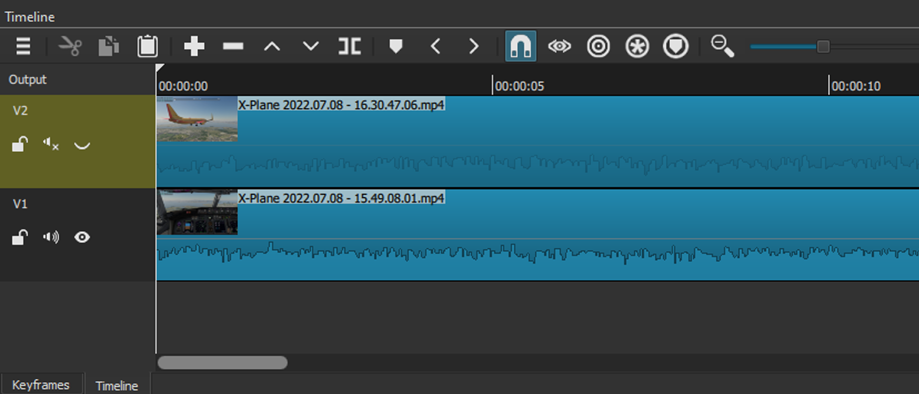Select clip X-Plane 2022.07.08 - 15.49.08.01.mp4
The height and width of the screenshot is (394, 919).
(x=537, y=235)
